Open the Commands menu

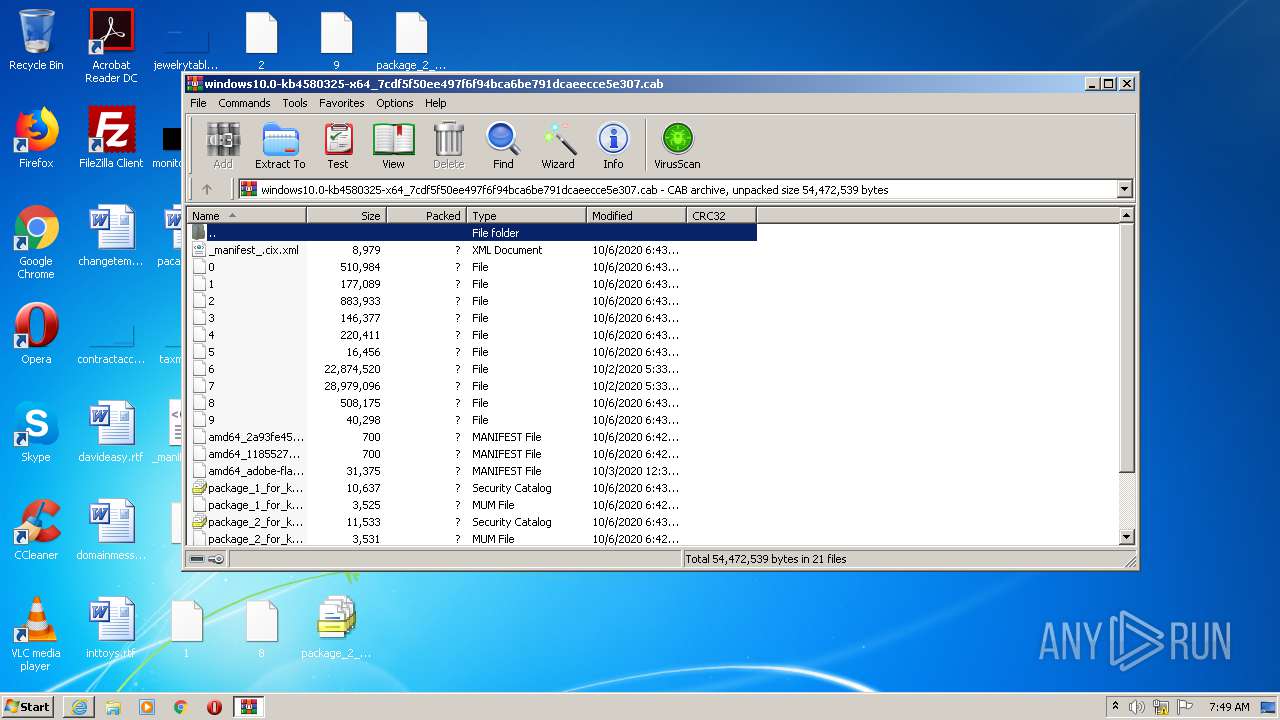point(244,103)
